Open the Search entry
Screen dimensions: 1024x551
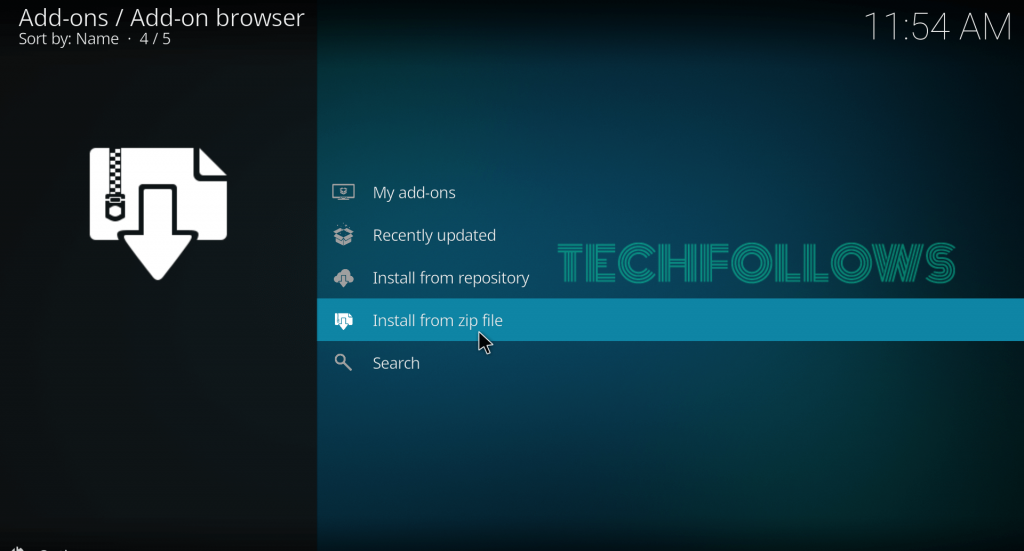pos(670,362)
